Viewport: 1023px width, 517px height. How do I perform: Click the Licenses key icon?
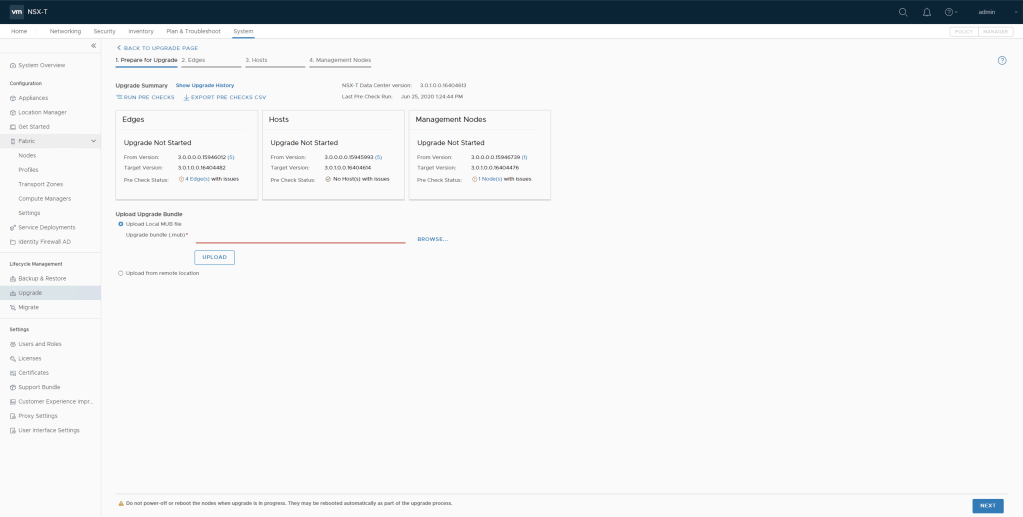tap(13, 358)
